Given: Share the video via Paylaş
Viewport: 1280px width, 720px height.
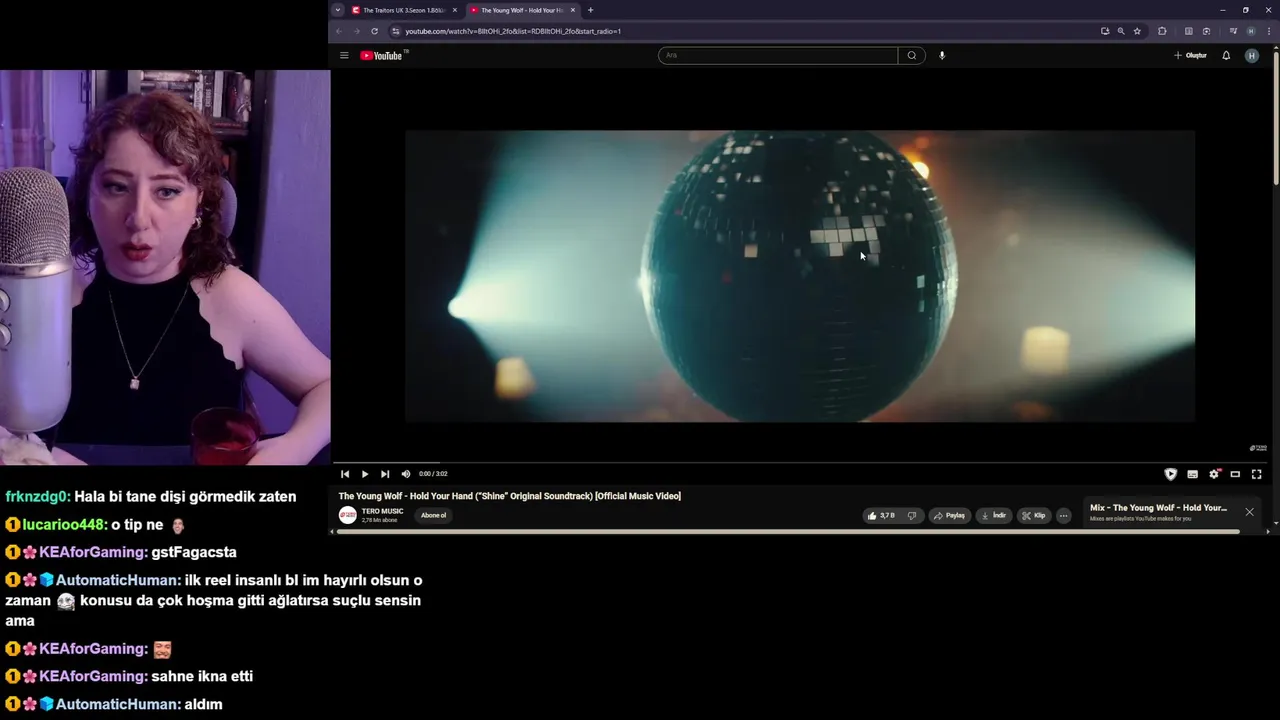Looking at the screenshot, I should coord(949,516).
